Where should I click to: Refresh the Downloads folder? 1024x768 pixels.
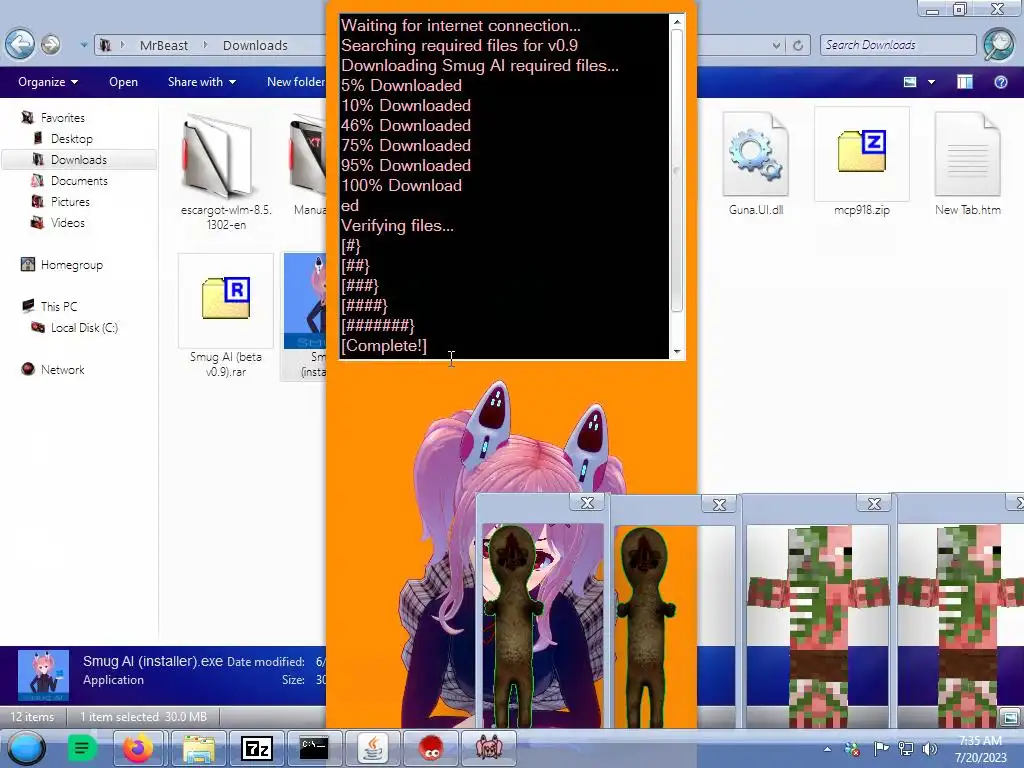tap(797, 45)
